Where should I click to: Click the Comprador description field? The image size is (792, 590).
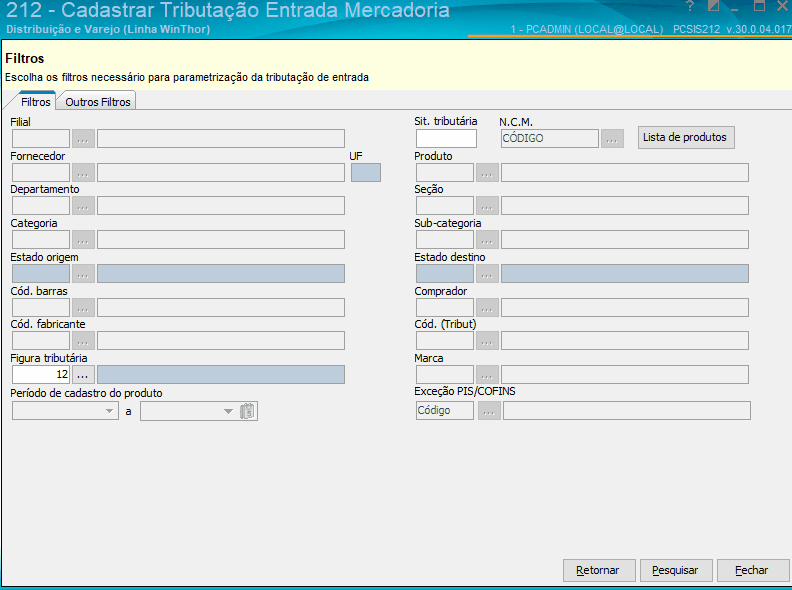[x=625, y=308]
